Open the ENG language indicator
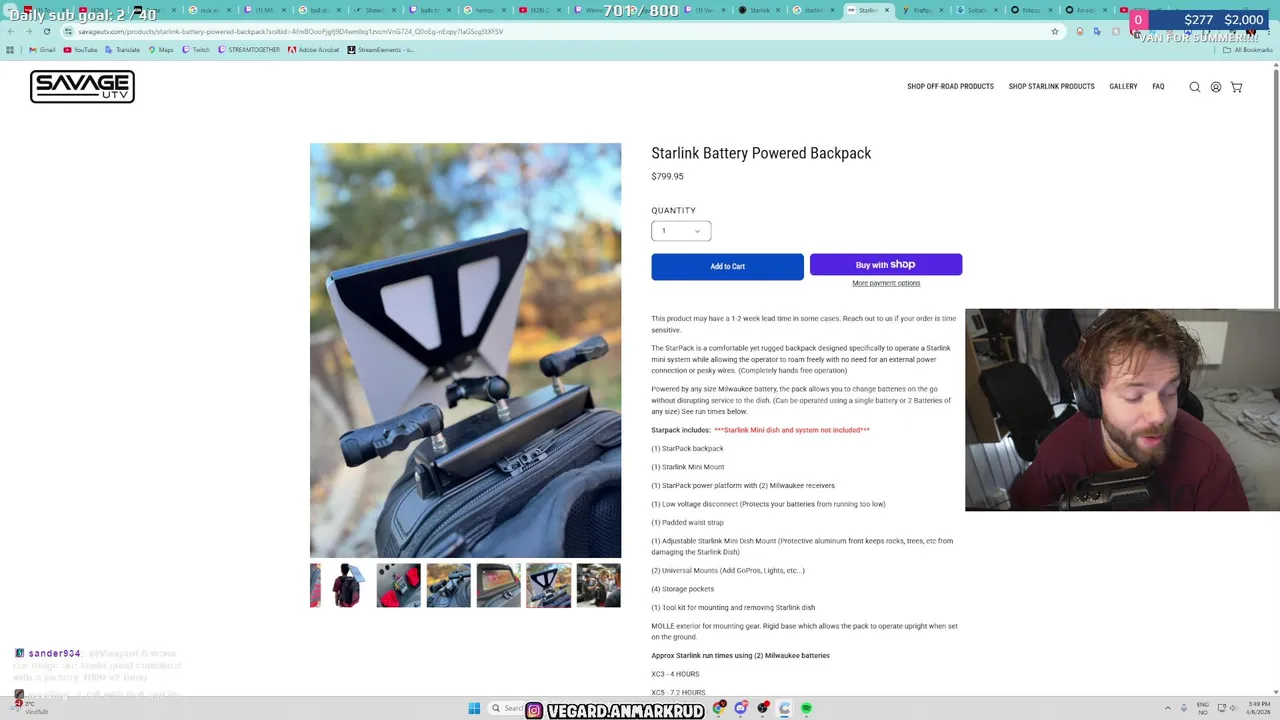 1203,708
